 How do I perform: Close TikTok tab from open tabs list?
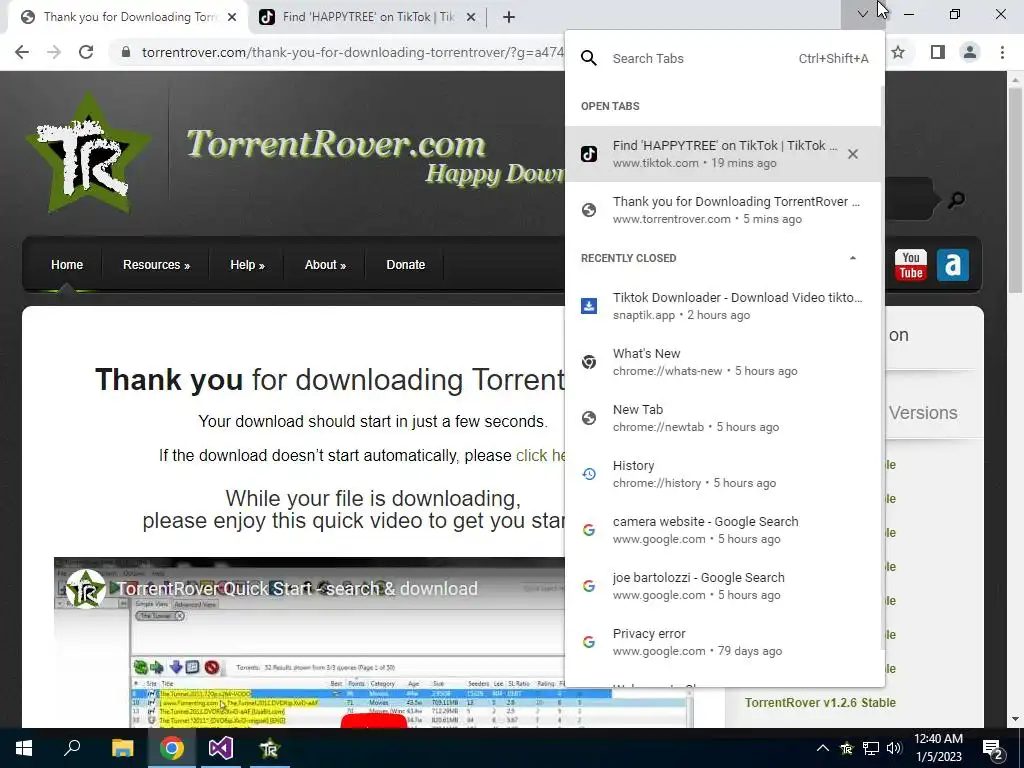852,154
